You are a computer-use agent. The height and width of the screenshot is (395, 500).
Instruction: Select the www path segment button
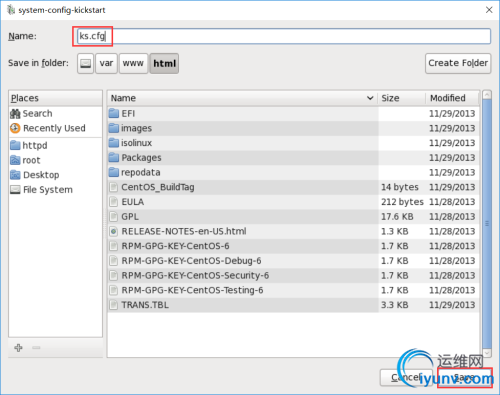tap(133, 63)
